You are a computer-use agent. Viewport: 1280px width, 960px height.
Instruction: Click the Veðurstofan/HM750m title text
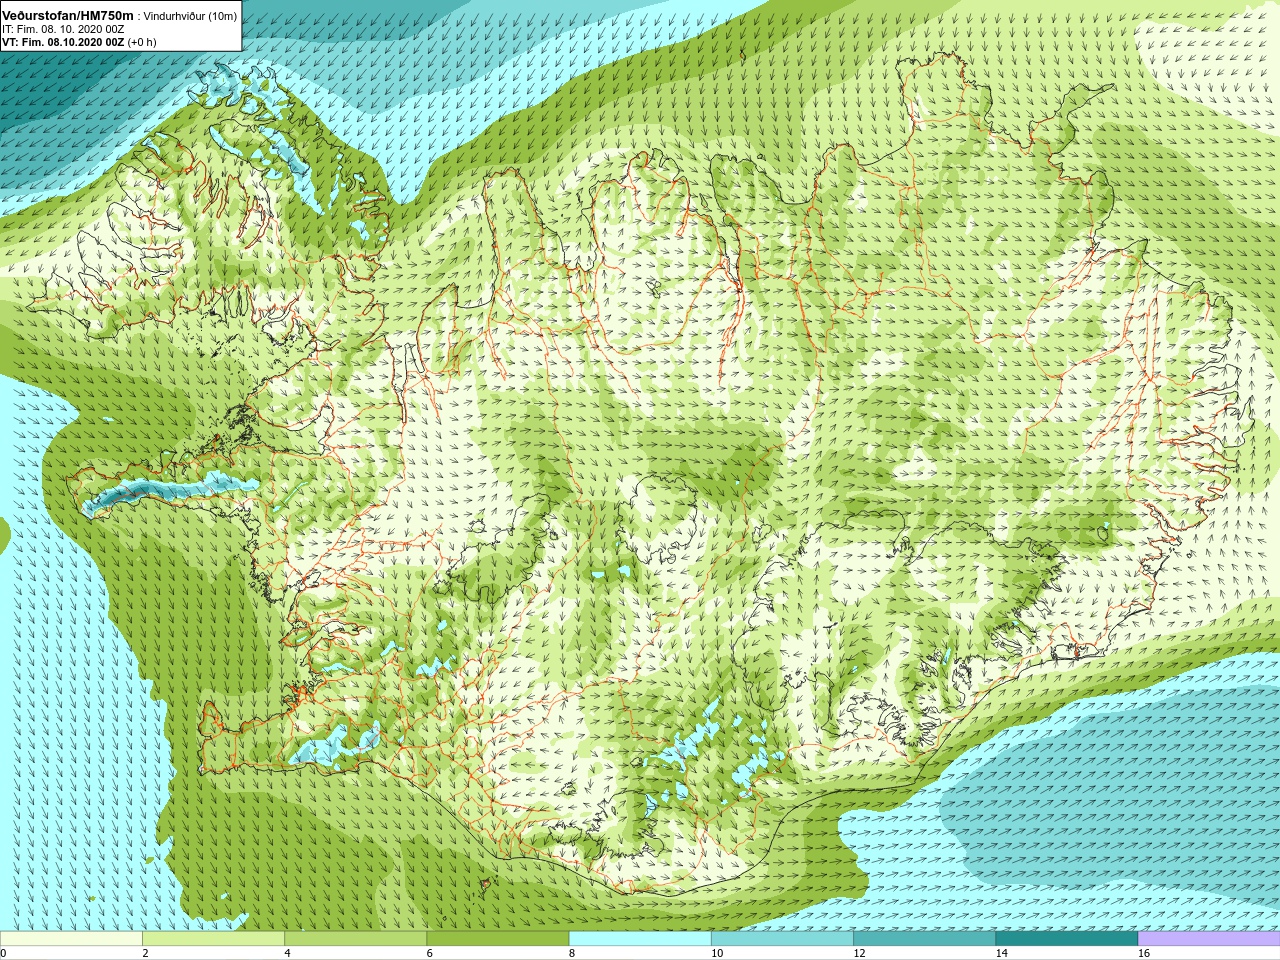[67, 15]
